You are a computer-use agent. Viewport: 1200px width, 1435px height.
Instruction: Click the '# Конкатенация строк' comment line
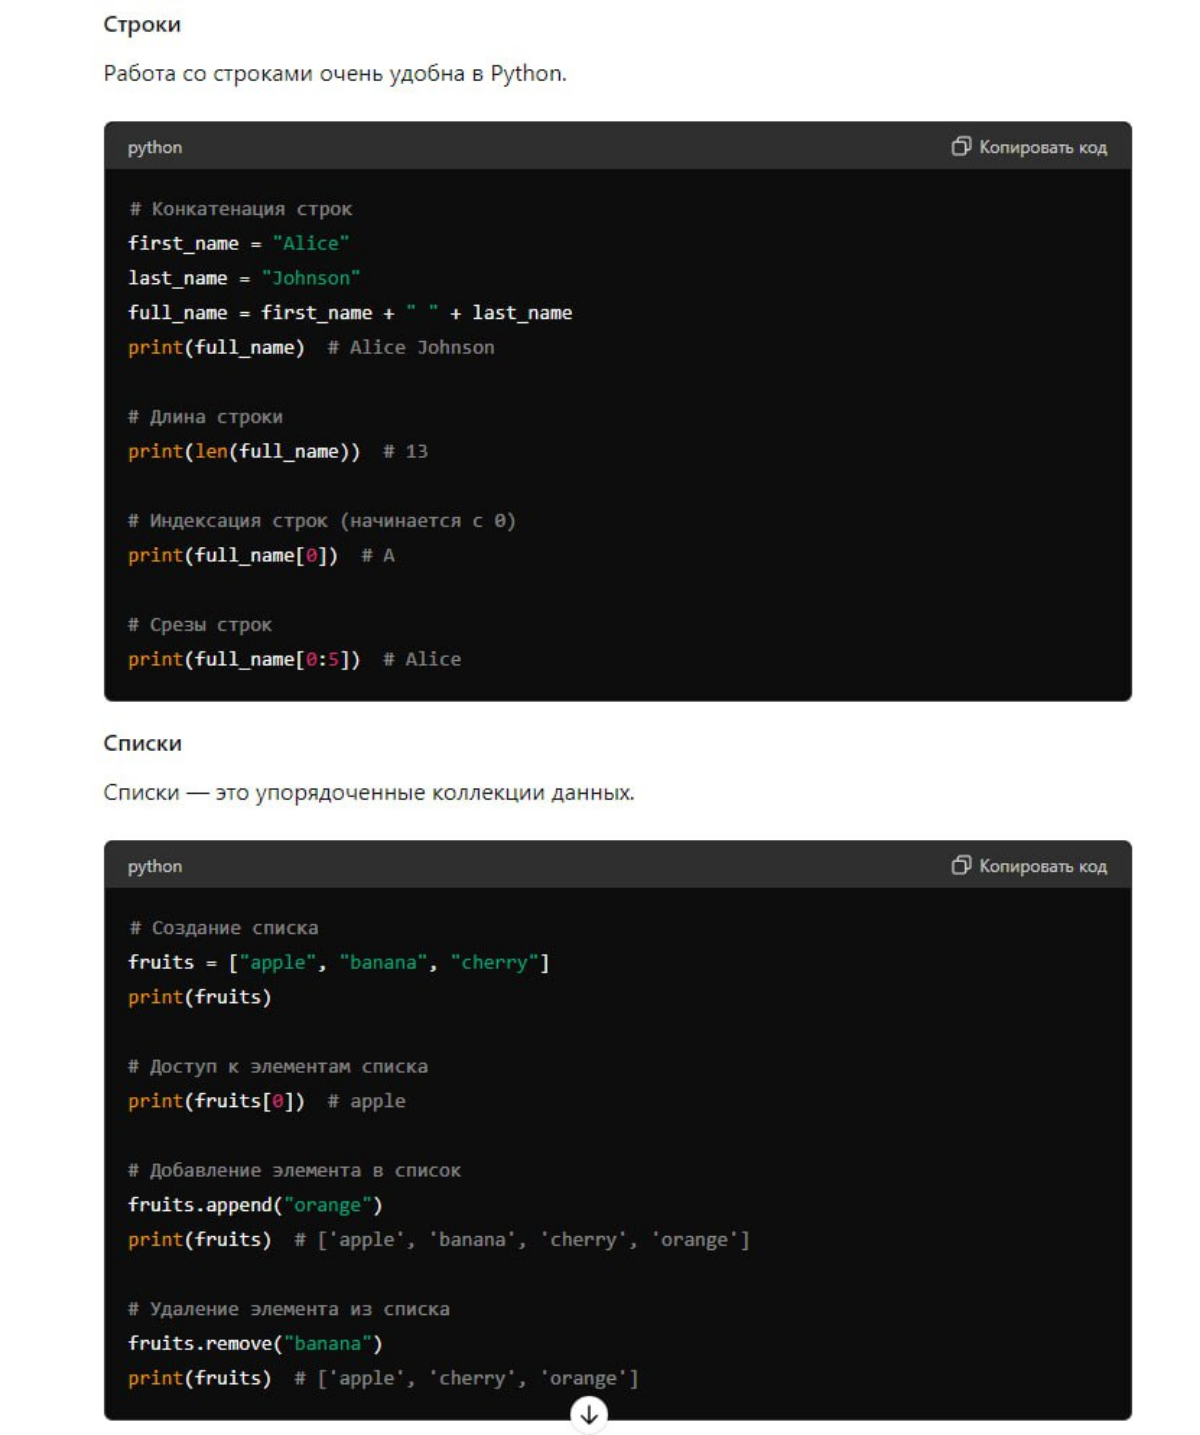(x=240, y=209)
